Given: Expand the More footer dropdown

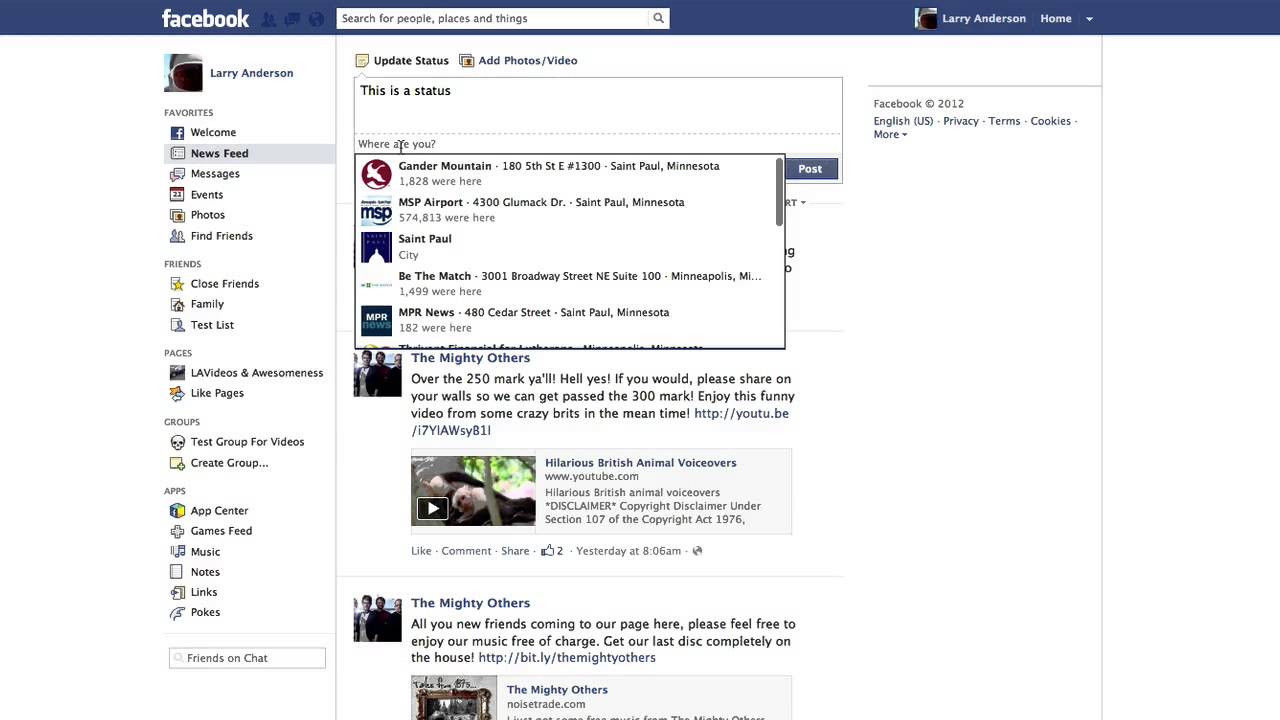Looking at the screenshot, I should (890, 135).
